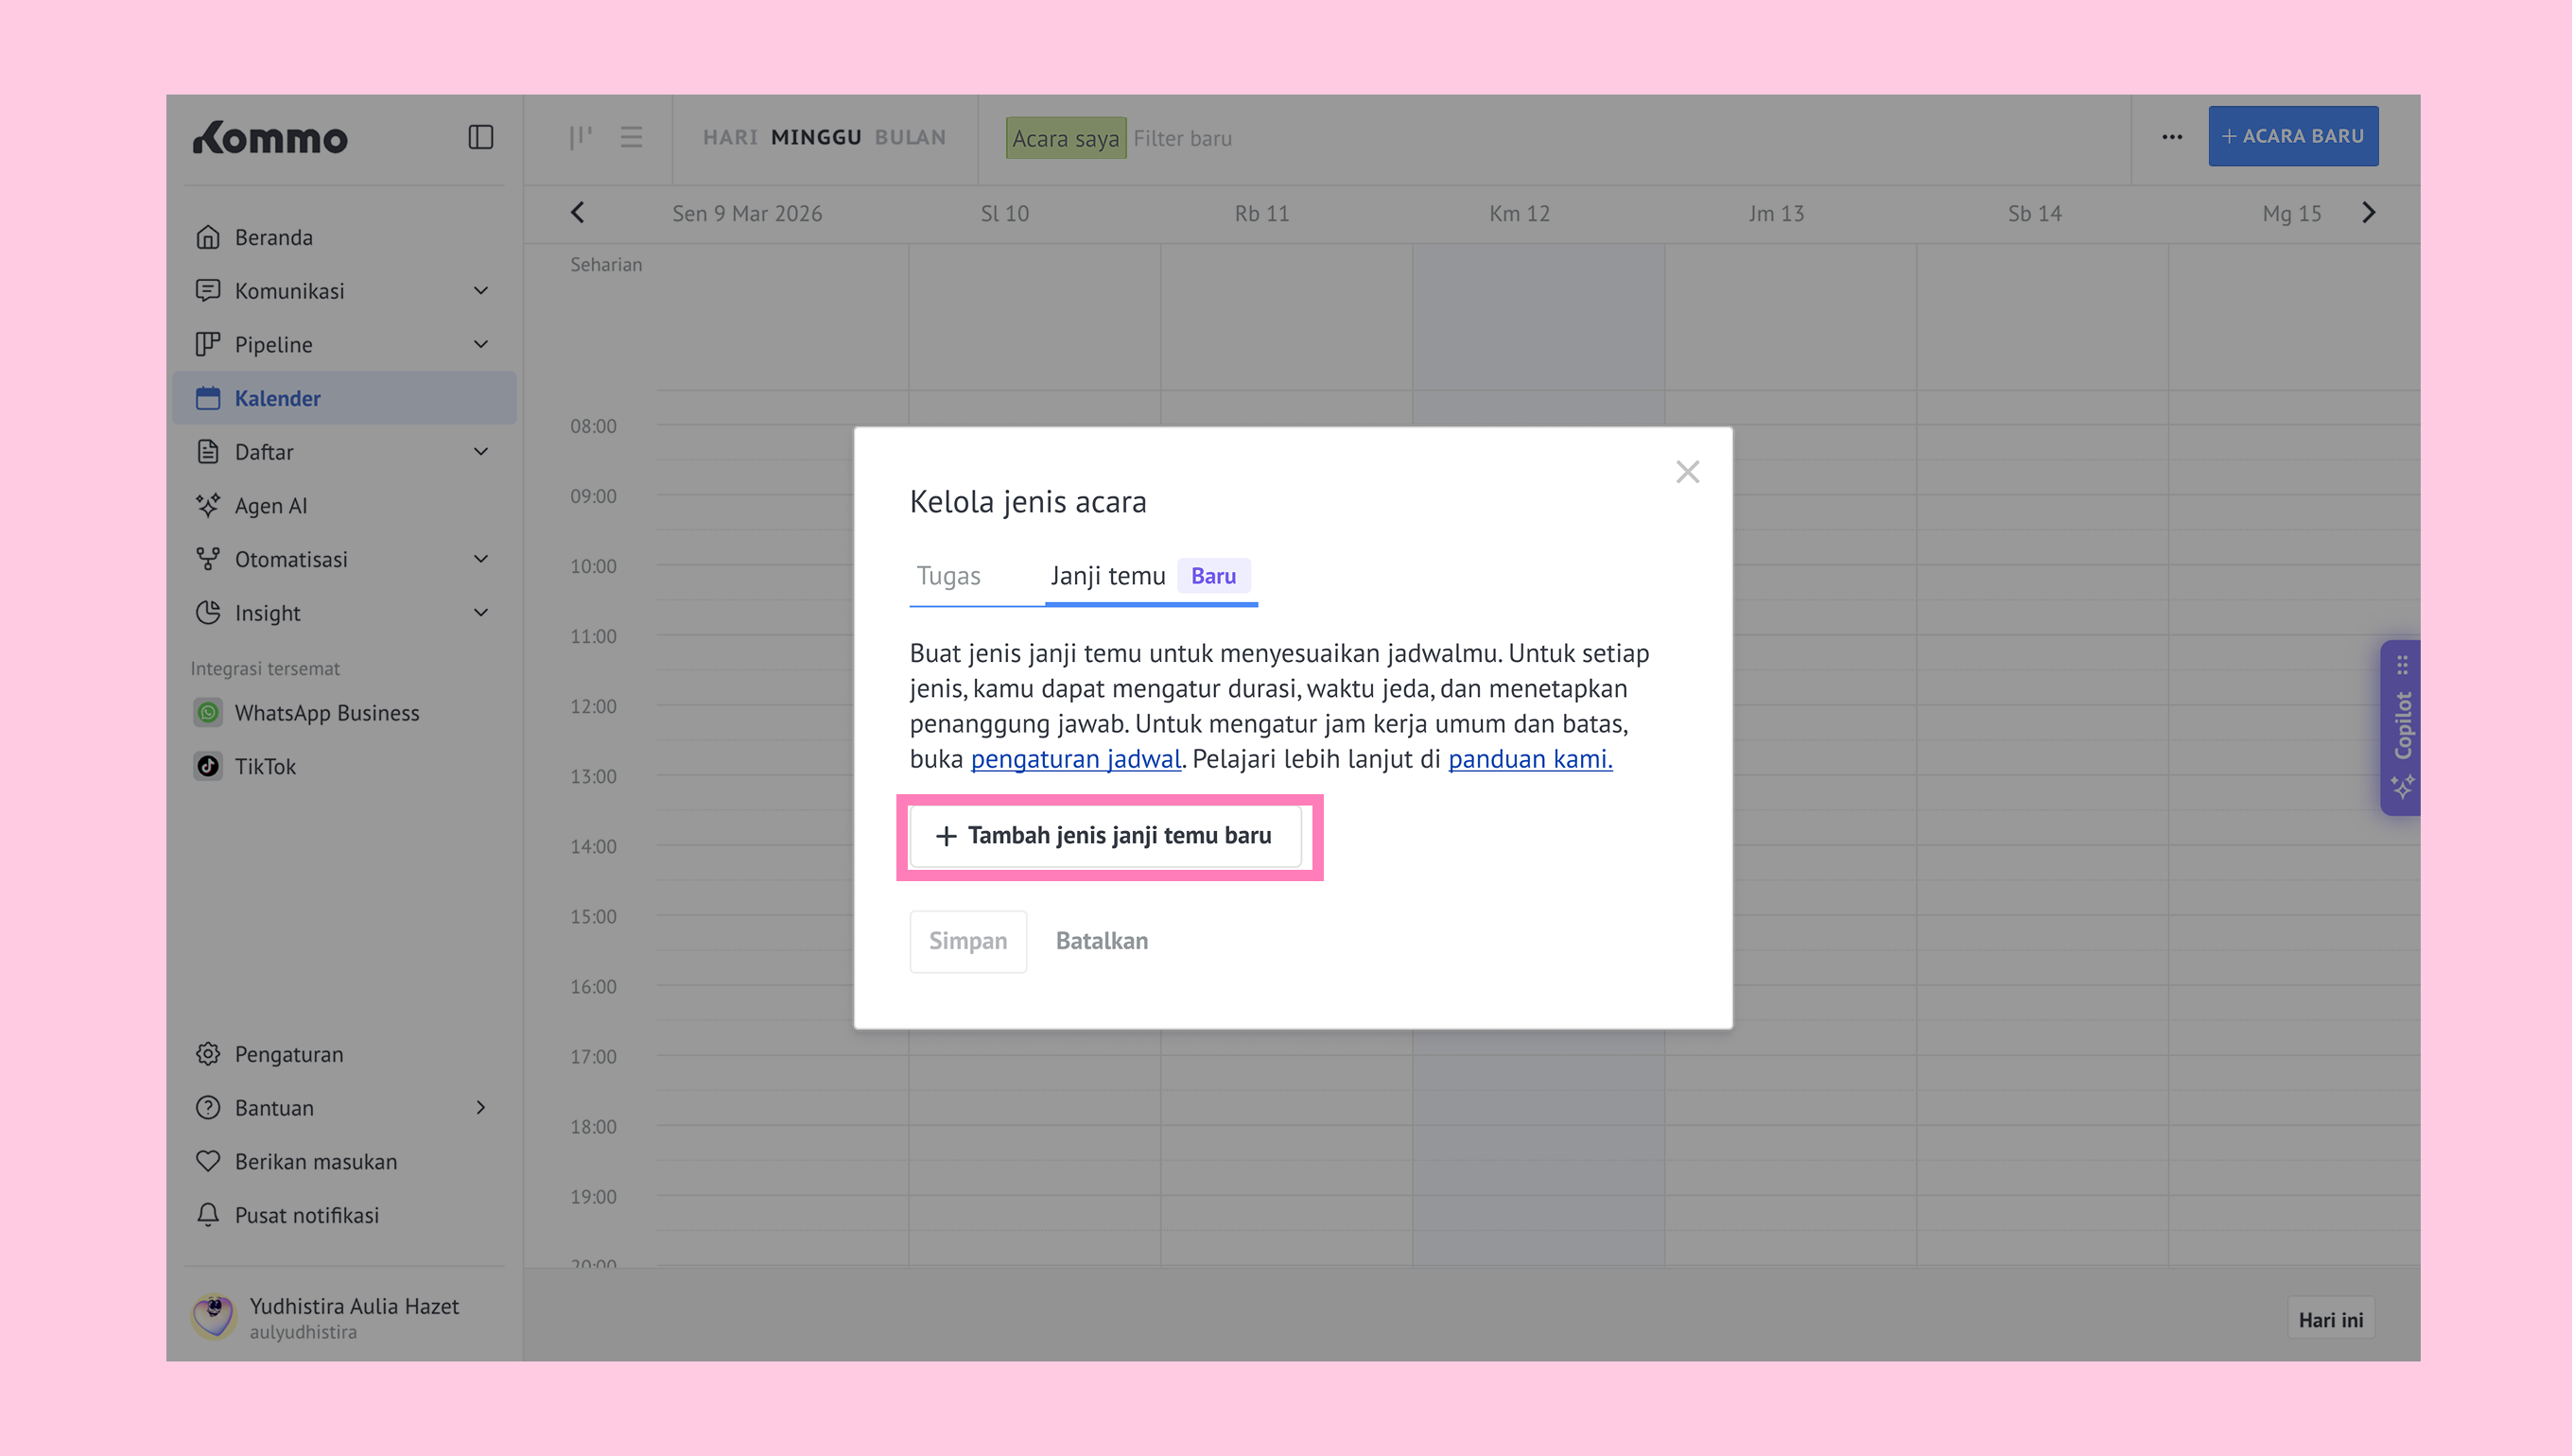Open WhatsApp Business integration
The image size is (2572, 1456).
pyautogui.click(x=326, y=713)
